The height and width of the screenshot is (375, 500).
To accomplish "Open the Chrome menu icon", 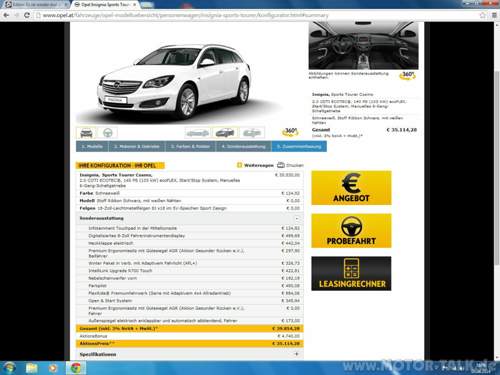I will pyautogui.click(x=494, y=15).
